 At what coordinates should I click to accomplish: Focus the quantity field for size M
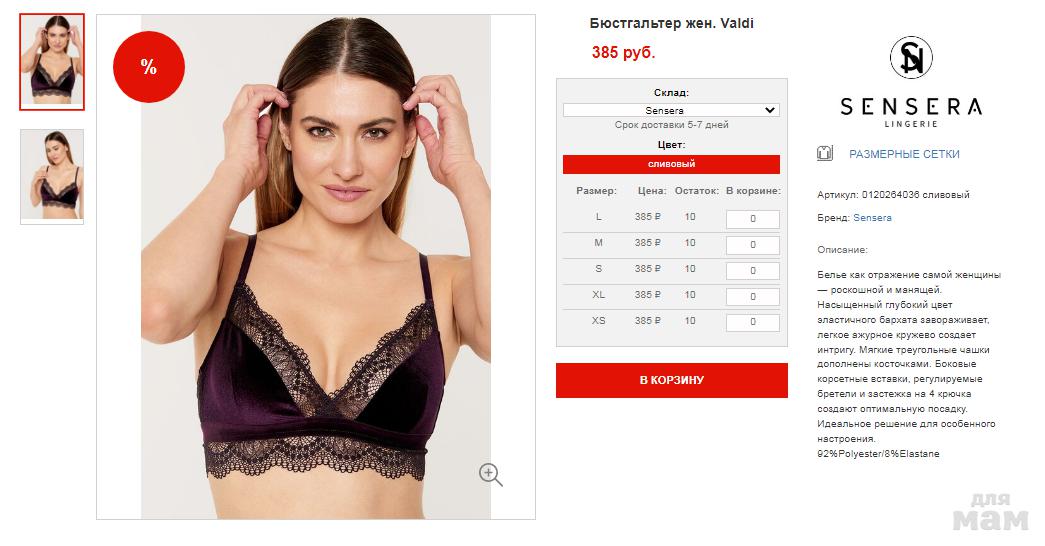[x=752, y=245]
